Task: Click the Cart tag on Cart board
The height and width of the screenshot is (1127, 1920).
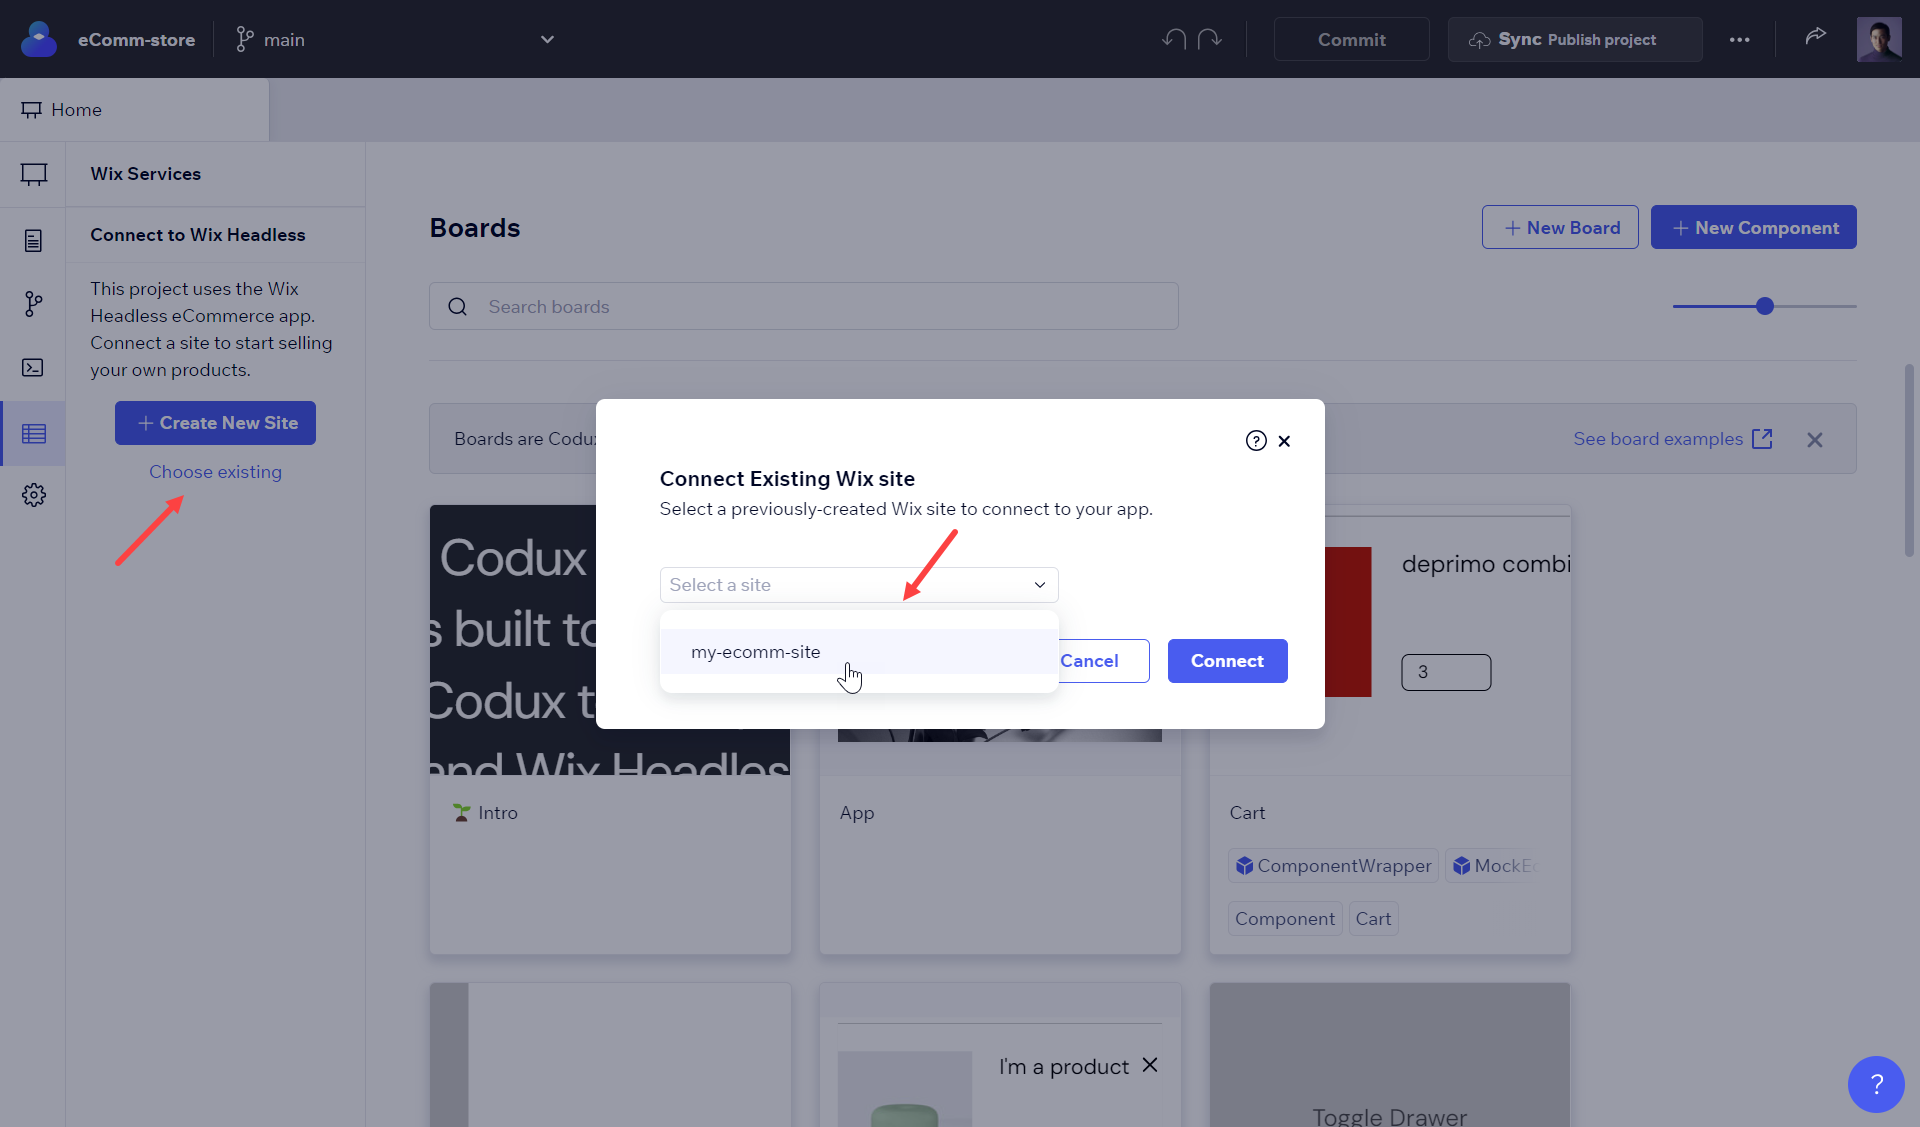Action: tap(1373, 919)
